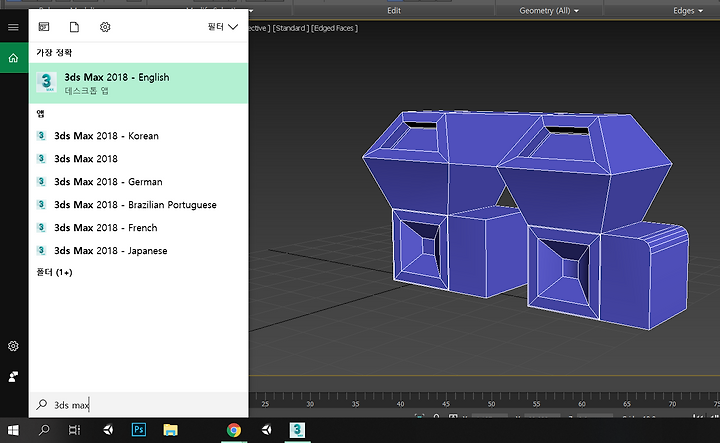The image size is (720, 443).
Task: Open the Edges ribbon dropdown
Action: (x=688, y=11)
